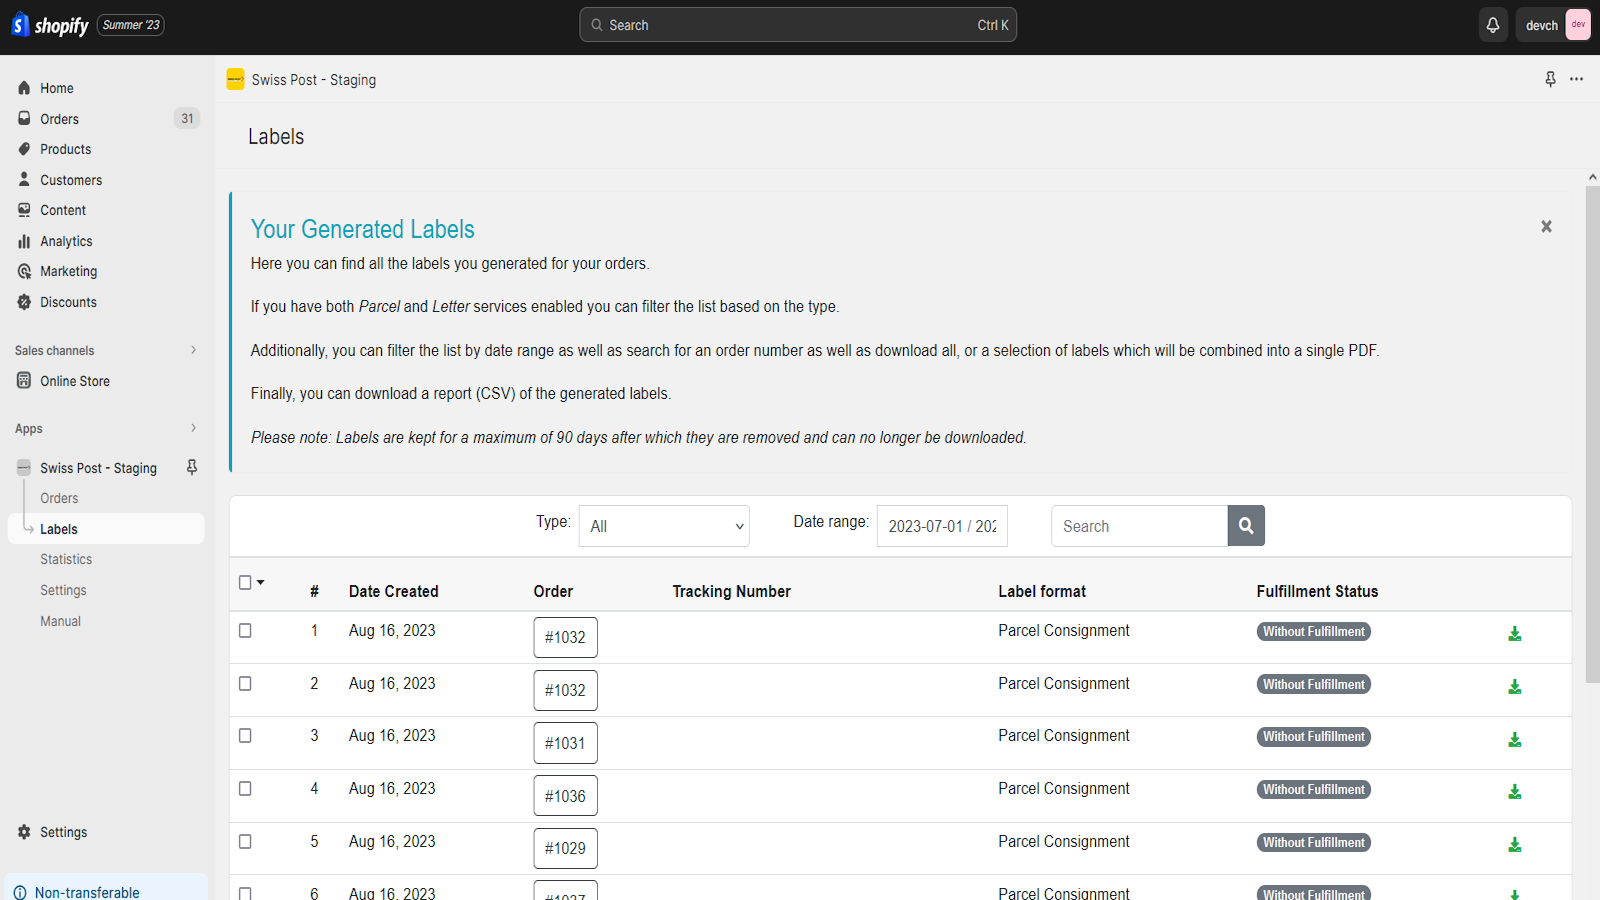The height and width of the screenshot is (900, 1600).
Task: Check the checkbox for row 1
Action: tap(245, 631)
